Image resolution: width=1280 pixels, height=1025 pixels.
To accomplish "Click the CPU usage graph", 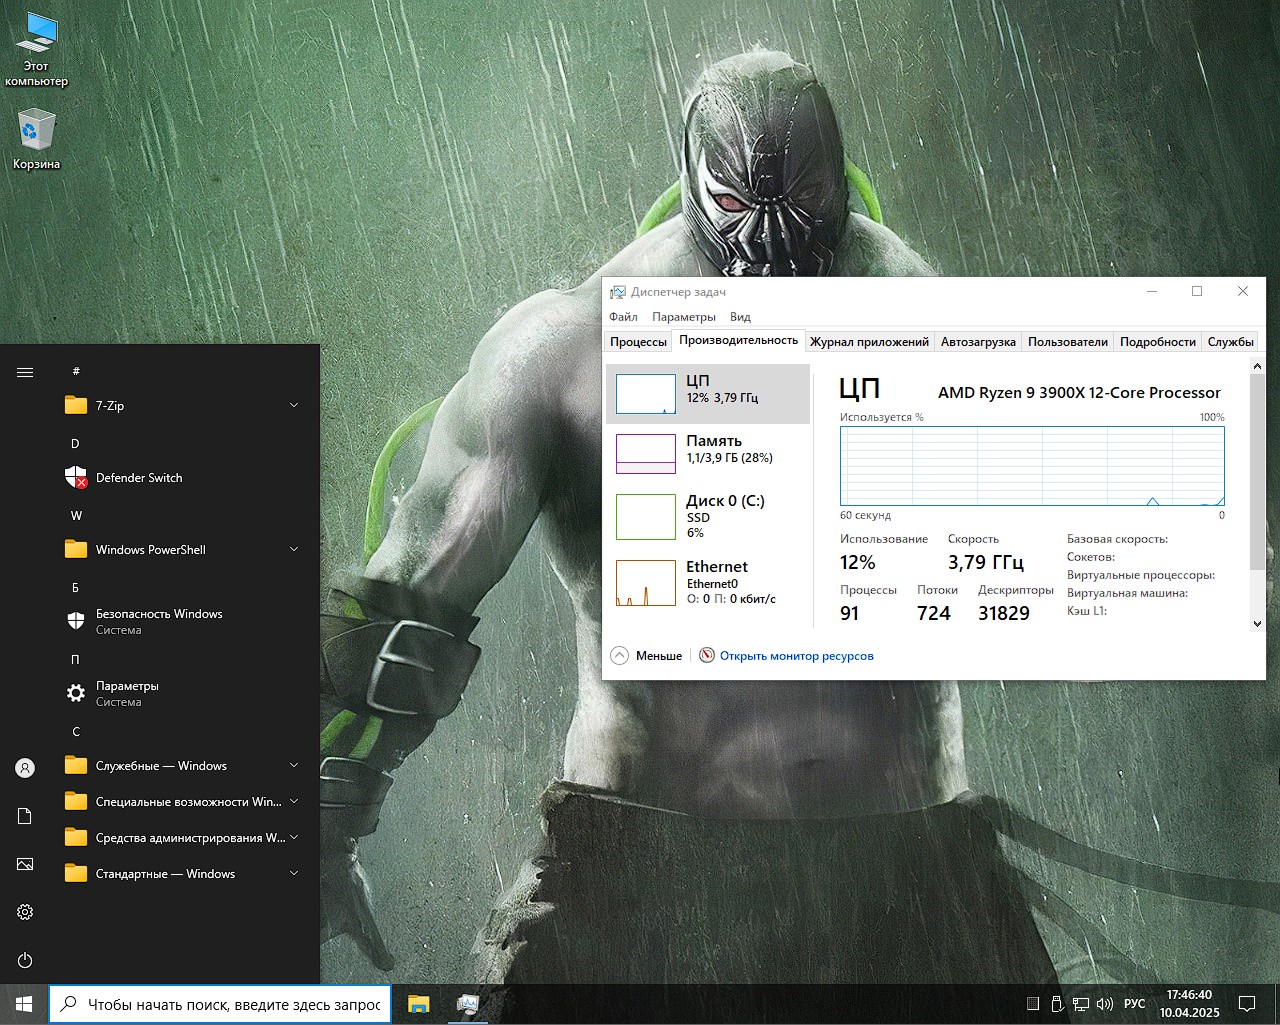I will [x=1032, y=466].
